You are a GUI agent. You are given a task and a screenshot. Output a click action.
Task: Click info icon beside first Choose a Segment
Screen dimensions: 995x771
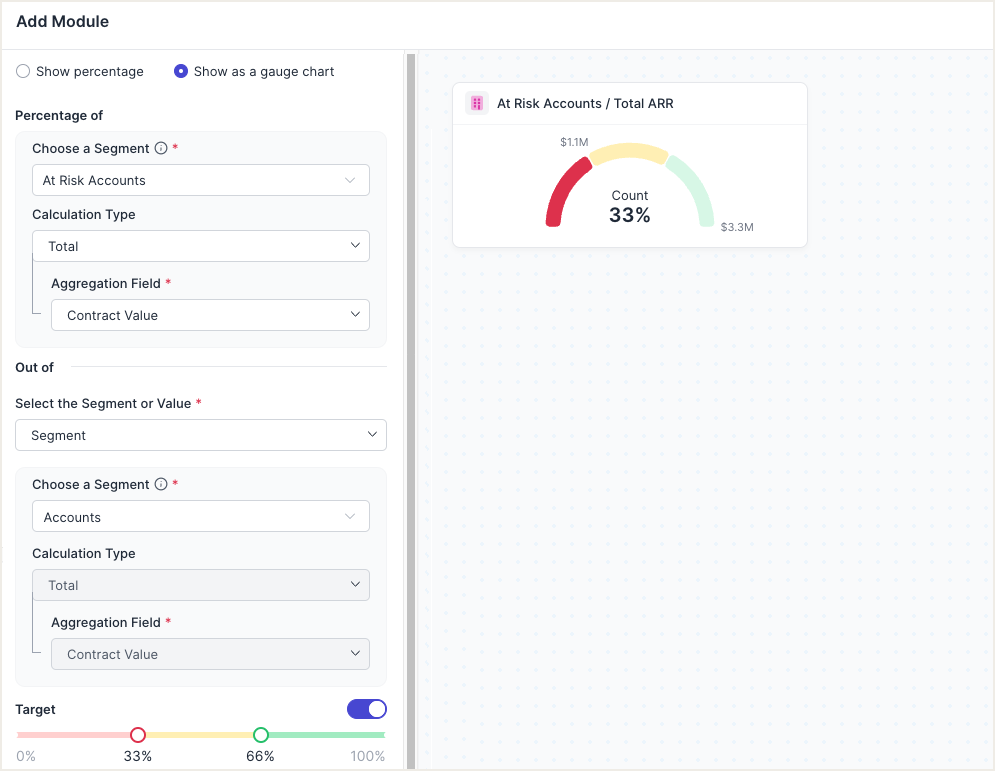tap(160, 148)
